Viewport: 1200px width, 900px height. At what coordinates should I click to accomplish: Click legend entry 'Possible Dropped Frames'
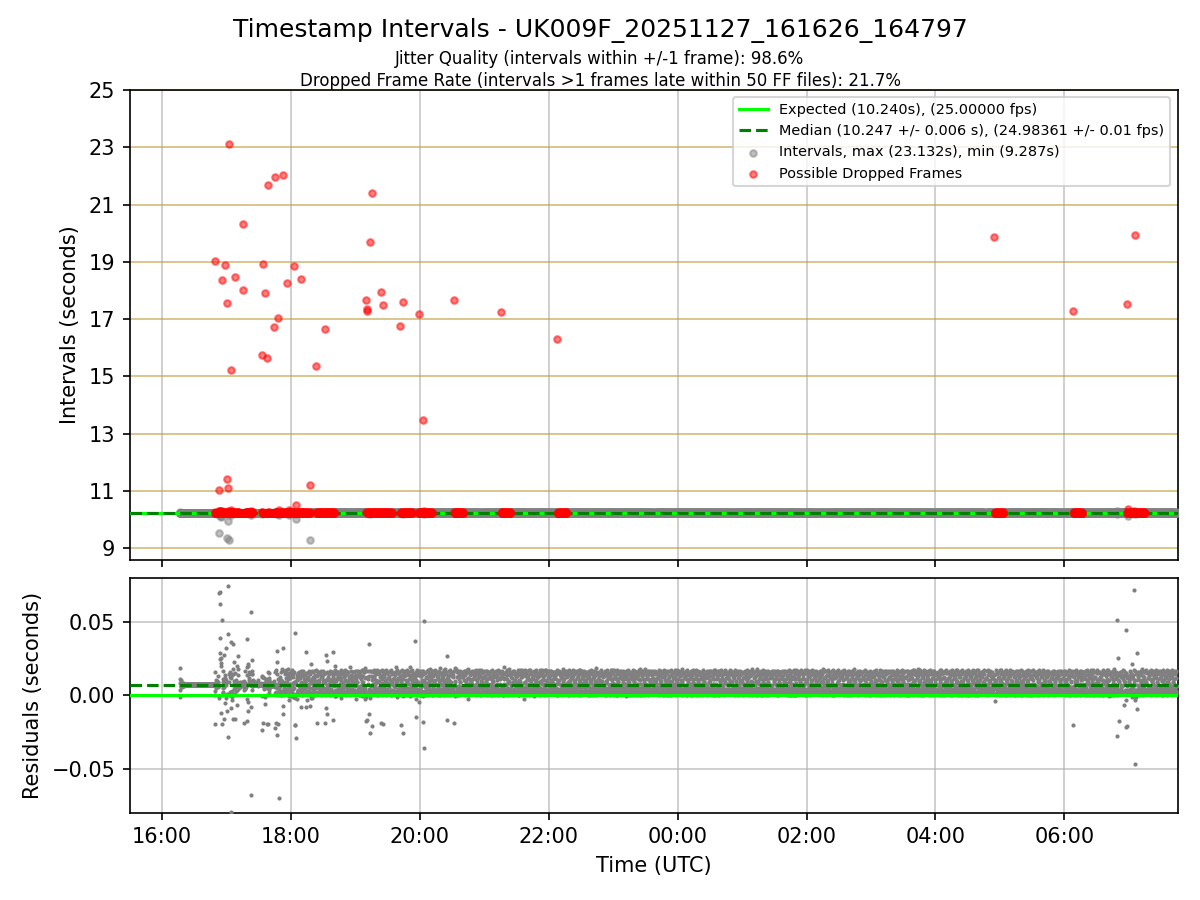pyautogui.click(x=870, y=173)
